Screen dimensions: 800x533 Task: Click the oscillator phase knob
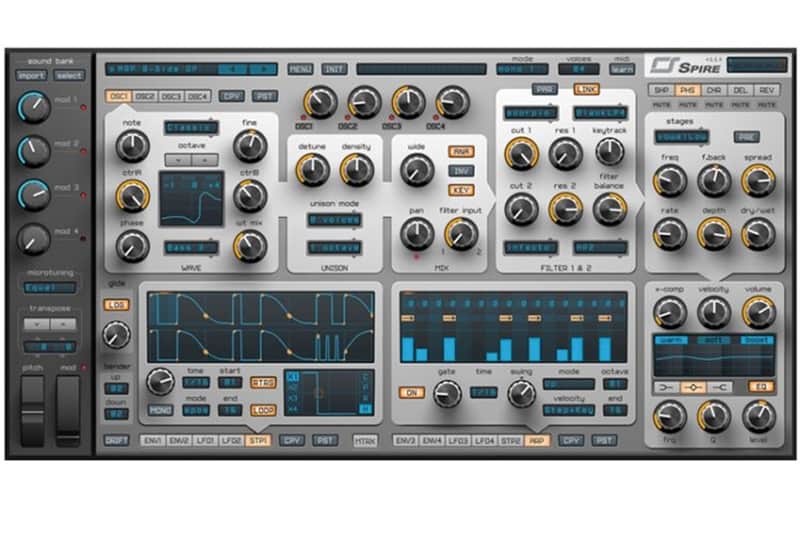[x=132, y=246]
